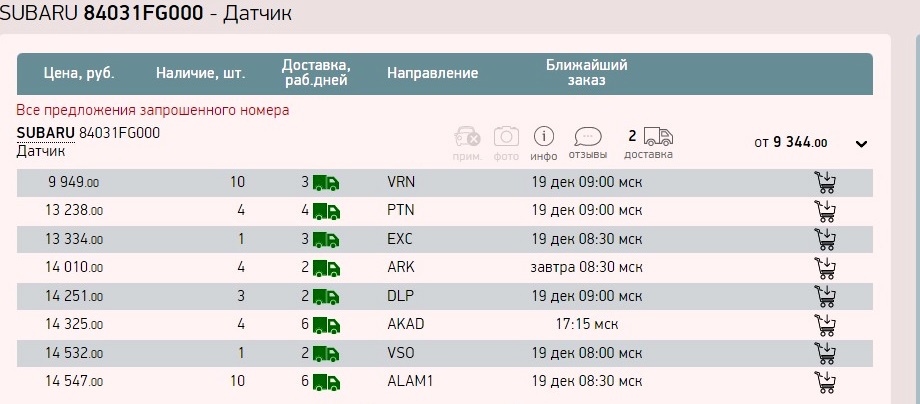Collapse the offers list with chevron arrow
The width and height of the screenshot is (920, 404).
[x=861, y=144]
